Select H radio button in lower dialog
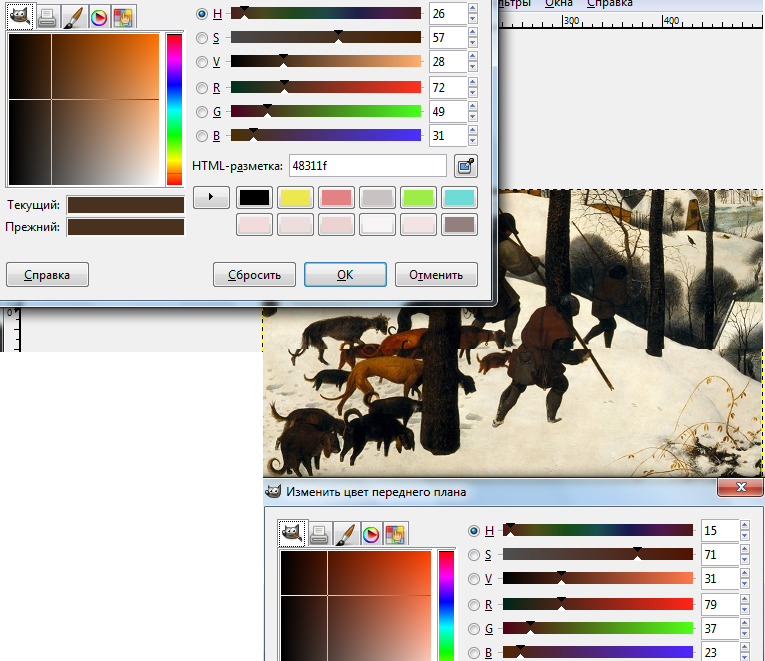765x661 pixels. coord(474,530)
